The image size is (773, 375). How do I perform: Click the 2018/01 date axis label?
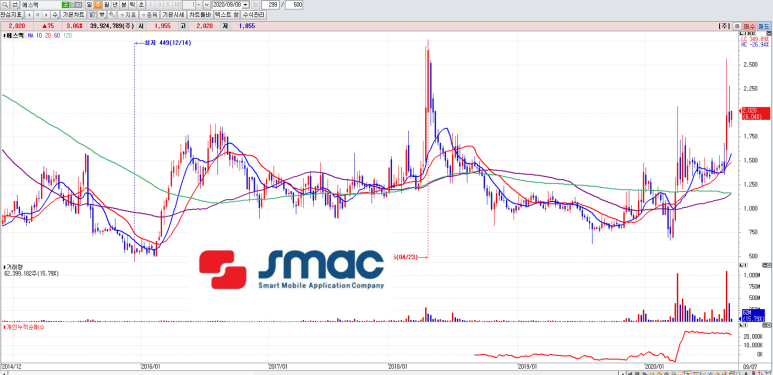[x=399, y=367]
